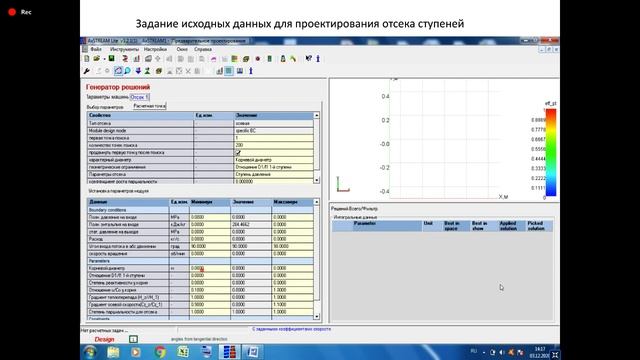Click the Module design mode value cell
The image size is (640, 360).
coord(274,131)
